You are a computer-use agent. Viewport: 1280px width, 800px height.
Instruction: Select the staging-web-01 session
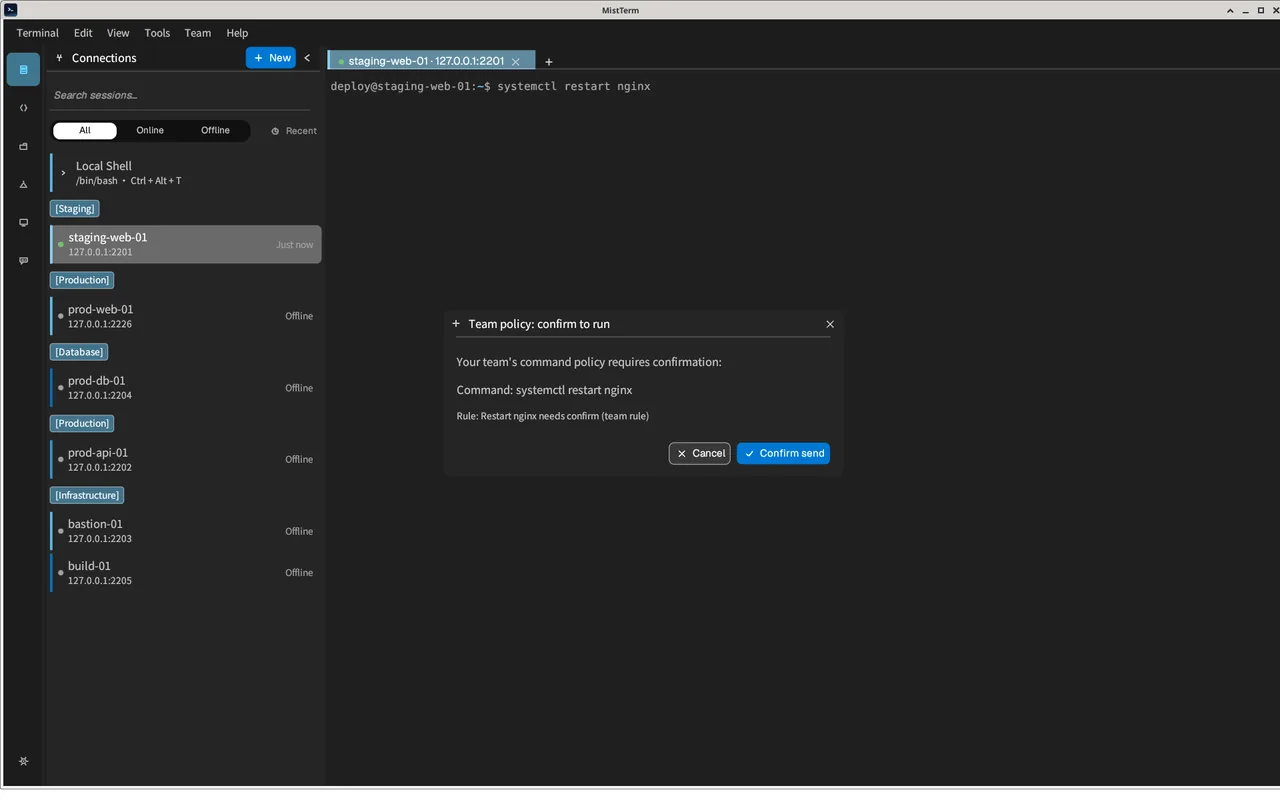point(186,244)
